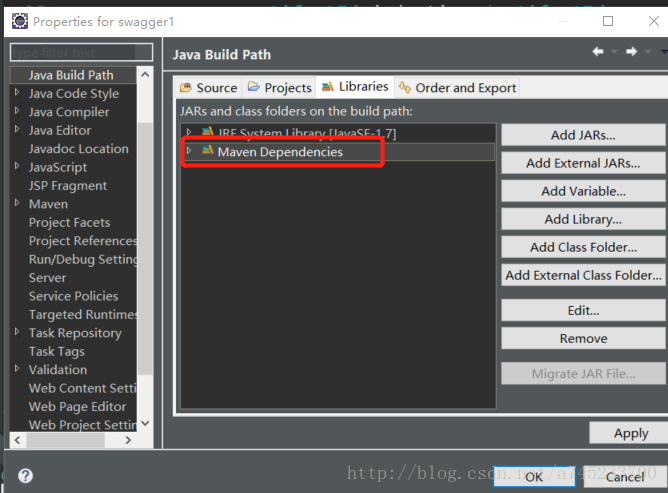Switch to the Source tab
The height and width of the screenshot is (493, 668).
click(x=209, y=88)
